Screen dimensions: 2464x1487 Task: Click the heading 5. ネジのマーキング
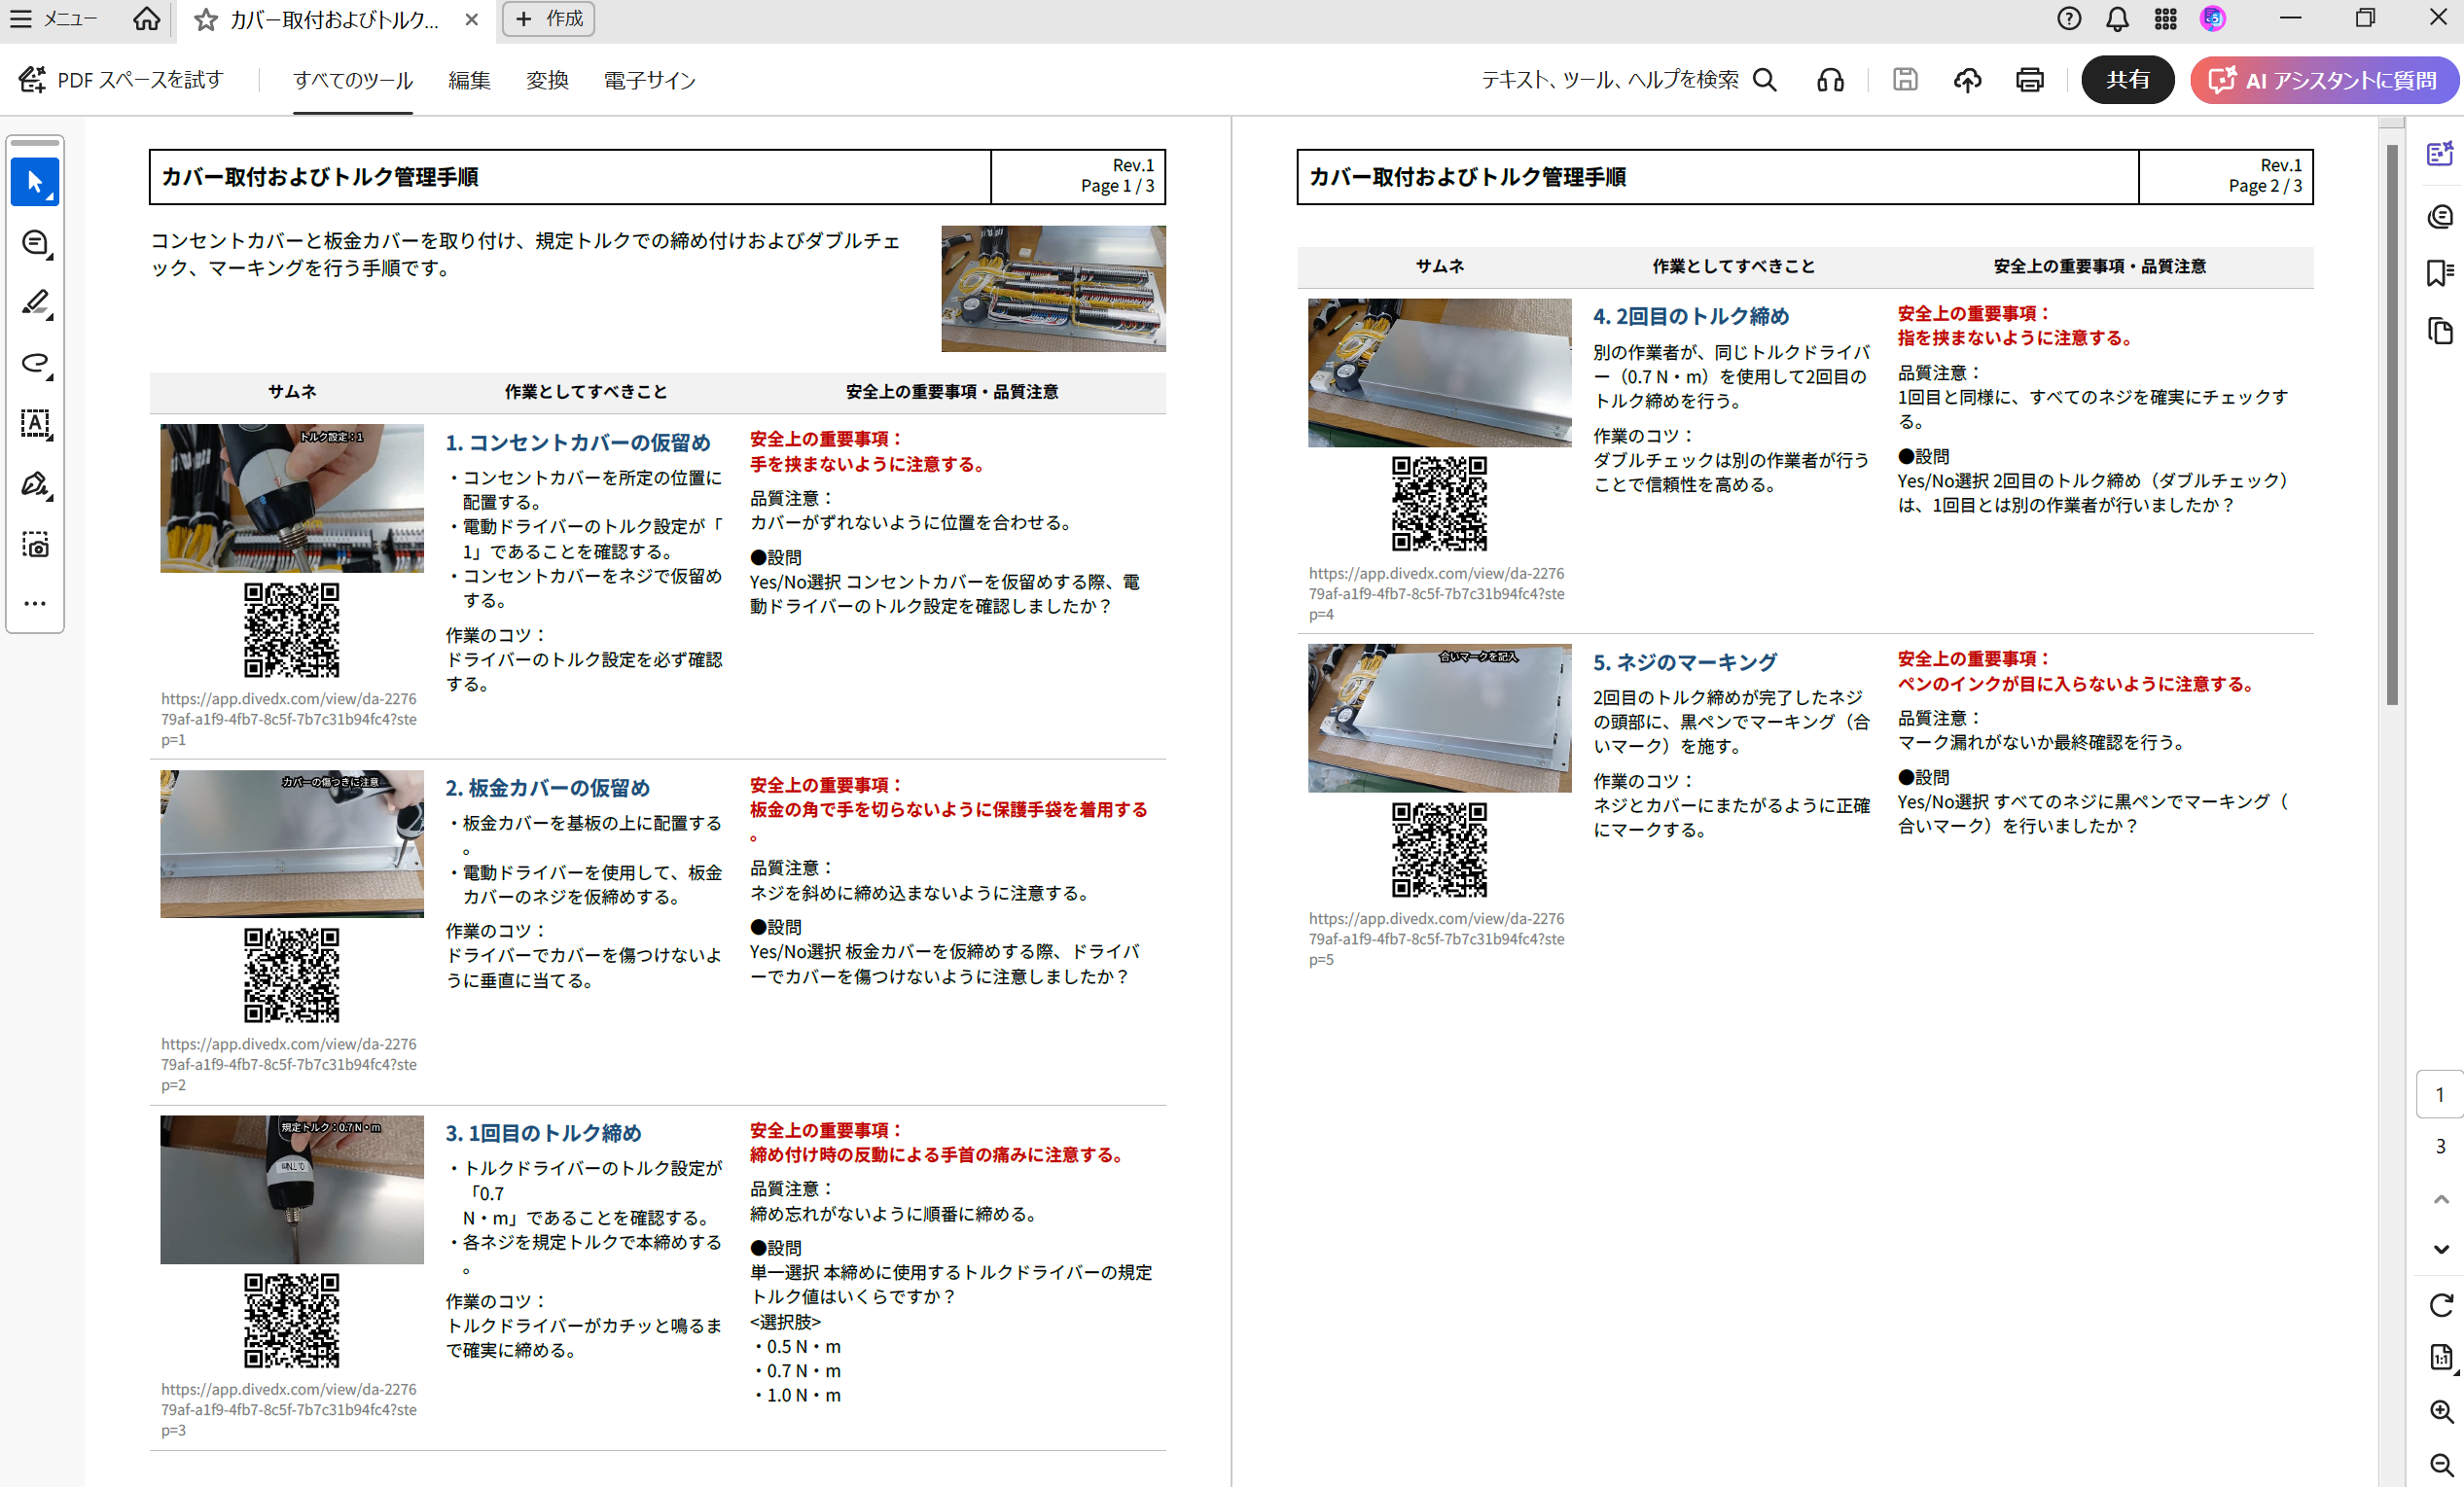click(x=1685, y=662)
